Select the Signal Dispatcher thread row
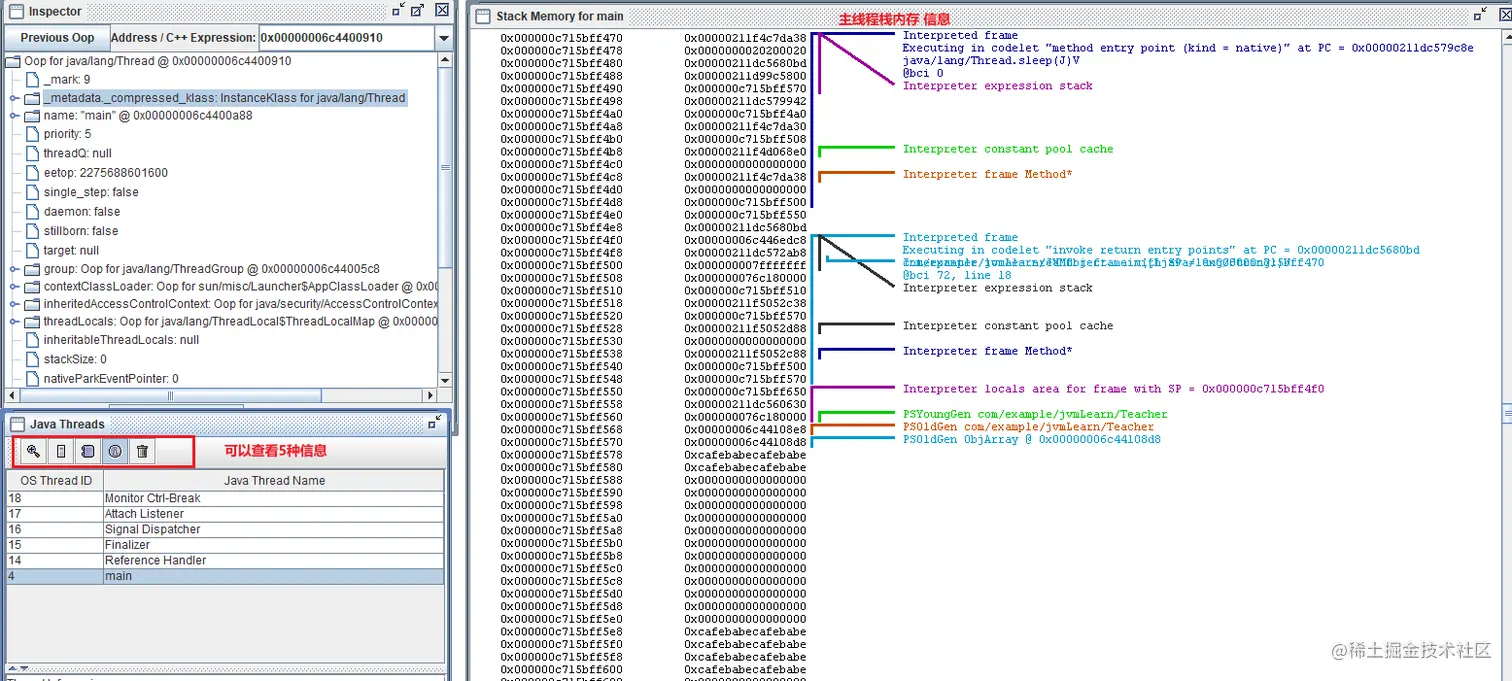This screenshot has width=1512, height=681. [225, 529]
